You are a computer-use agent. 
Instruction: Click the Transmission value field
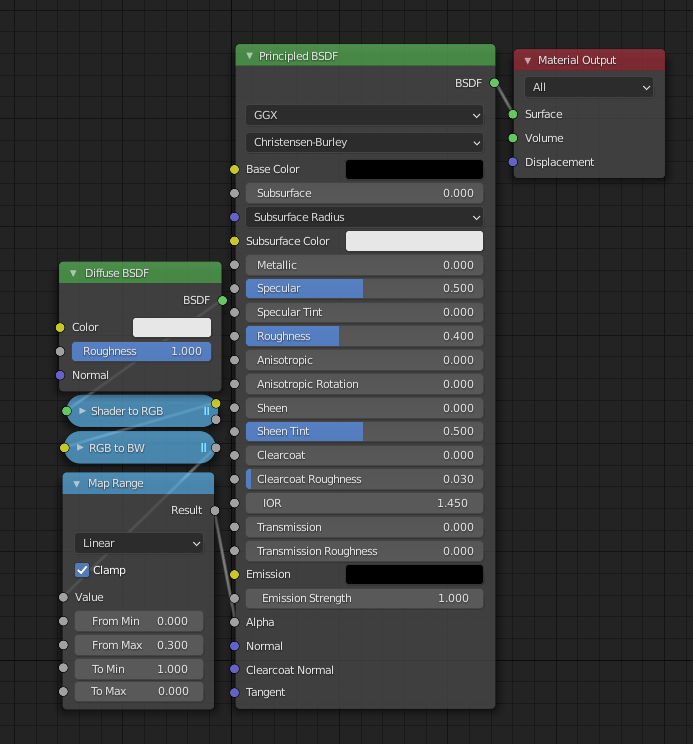coord(364,527)
